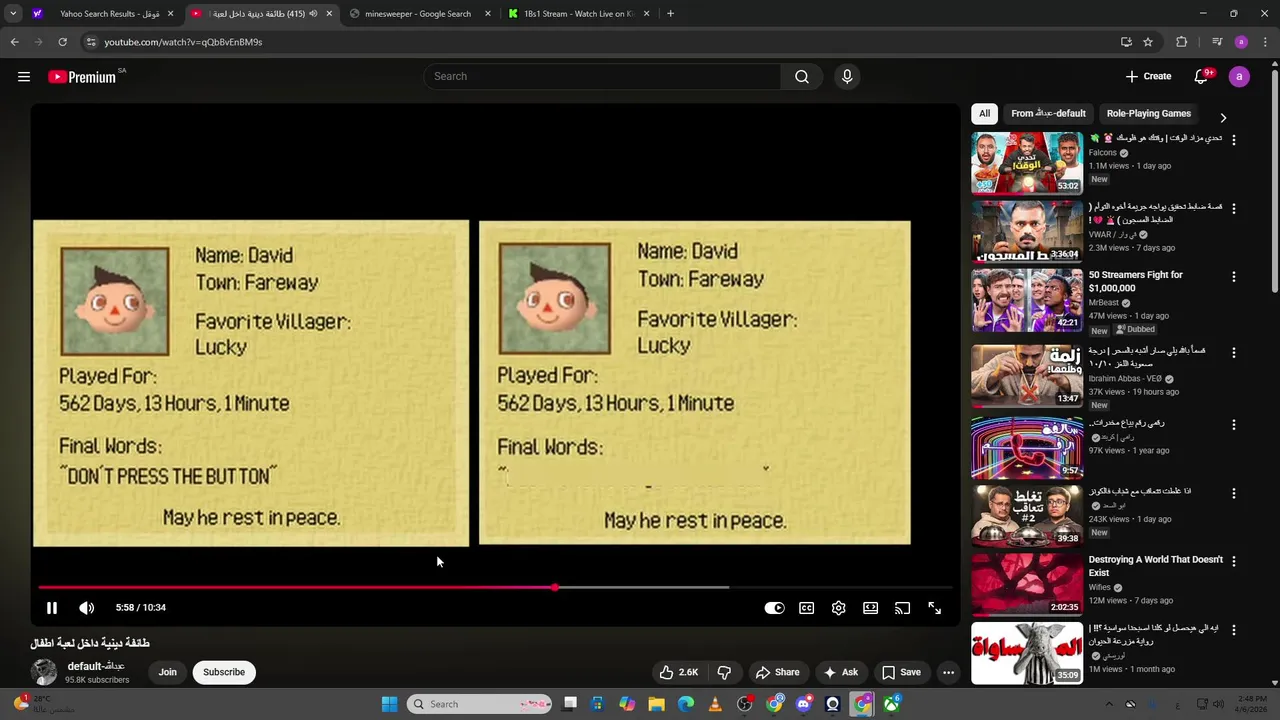
Task: Open YouTube notifications bell
Action: pos(1201,77)
